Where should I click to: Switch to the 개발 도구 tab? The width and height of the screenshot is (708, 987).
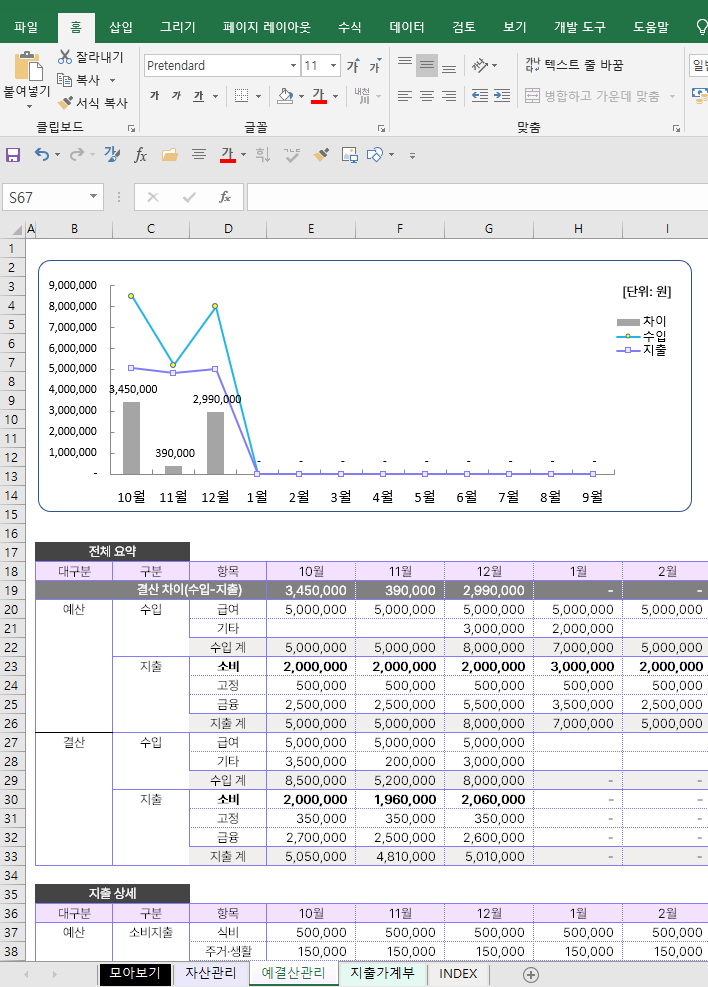(580, 27)
